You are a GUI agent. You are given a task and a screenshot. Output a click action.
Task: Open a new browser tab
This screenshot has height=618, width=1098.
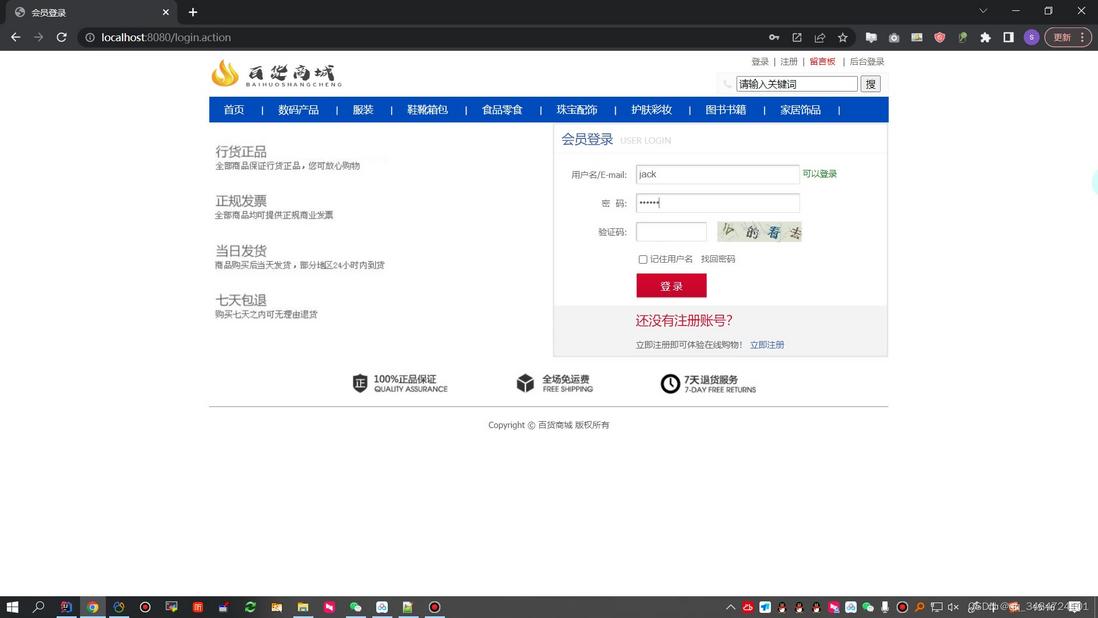[x=193, y=12]
